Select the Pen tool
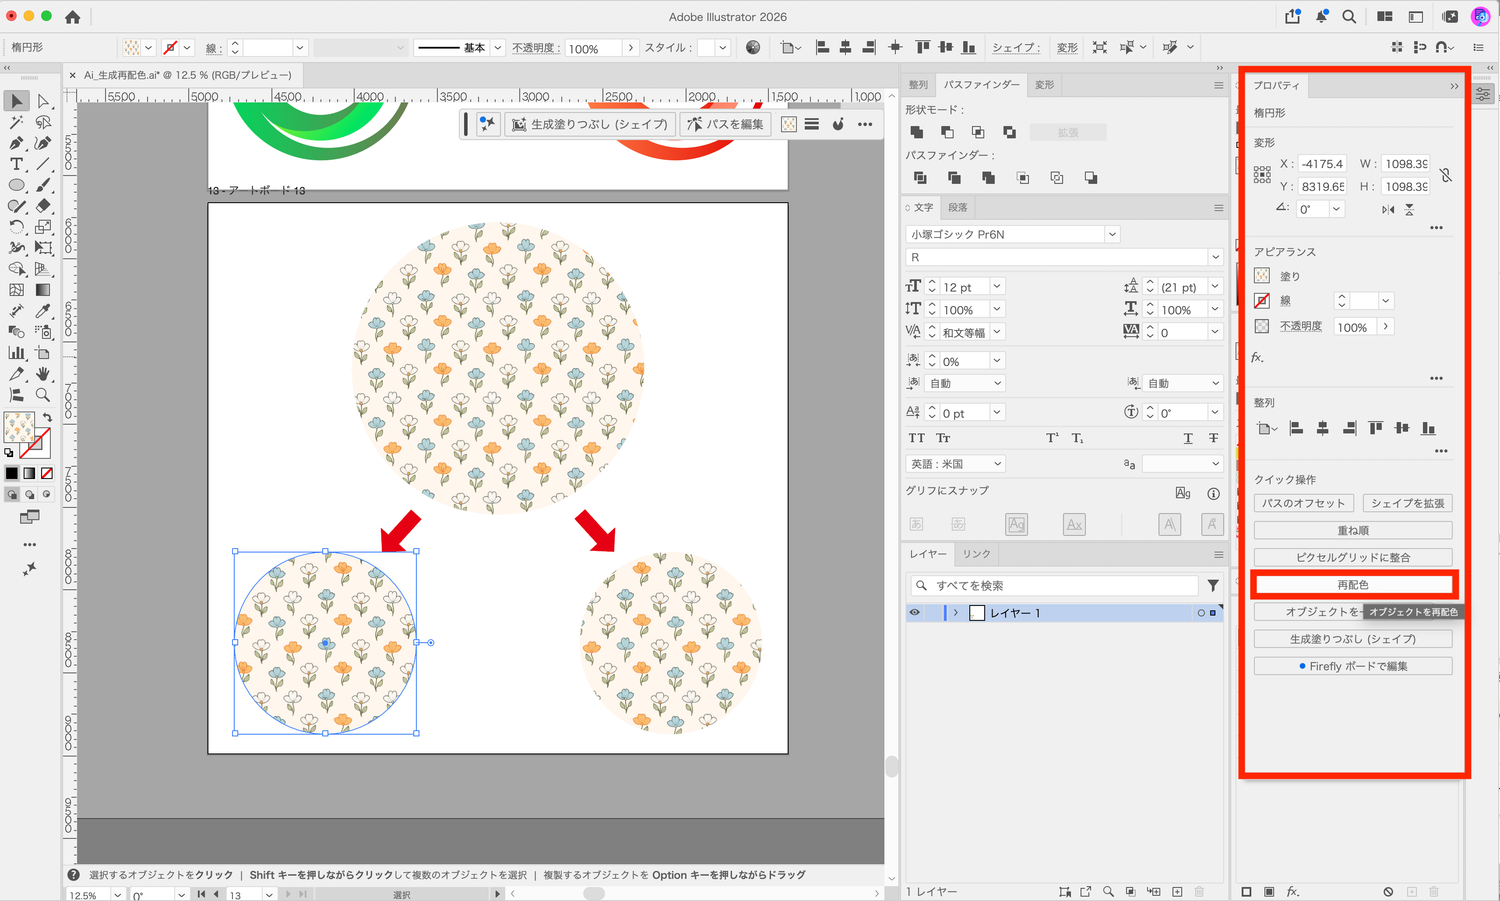This screenshot has width=1500, height=901. [x=16, y=143]
